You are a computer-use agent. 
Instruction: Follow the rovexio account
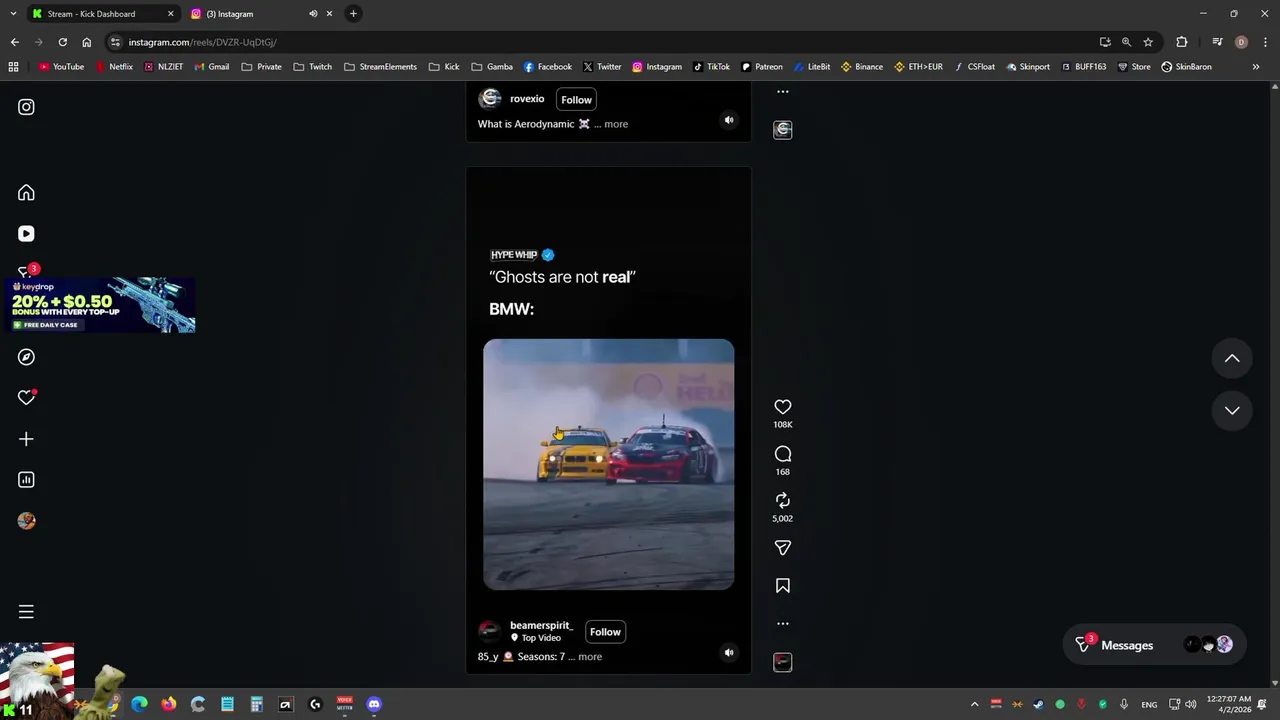(576, 100)
